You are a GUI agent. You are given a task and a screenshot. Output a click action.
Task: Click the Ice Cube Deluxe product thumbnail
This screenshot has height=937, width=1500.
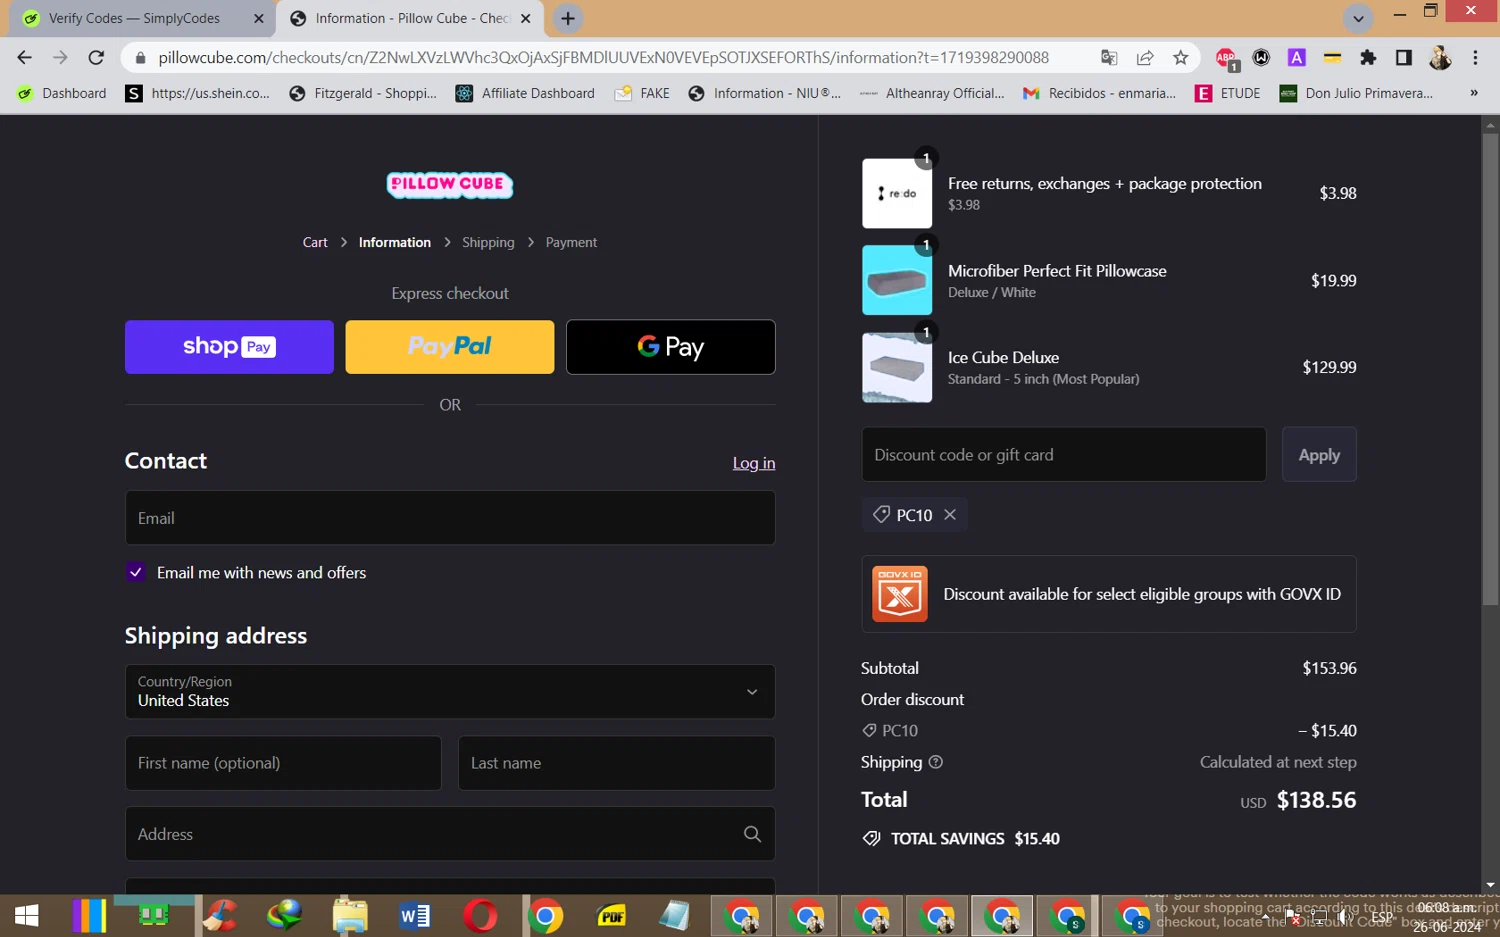897,368
